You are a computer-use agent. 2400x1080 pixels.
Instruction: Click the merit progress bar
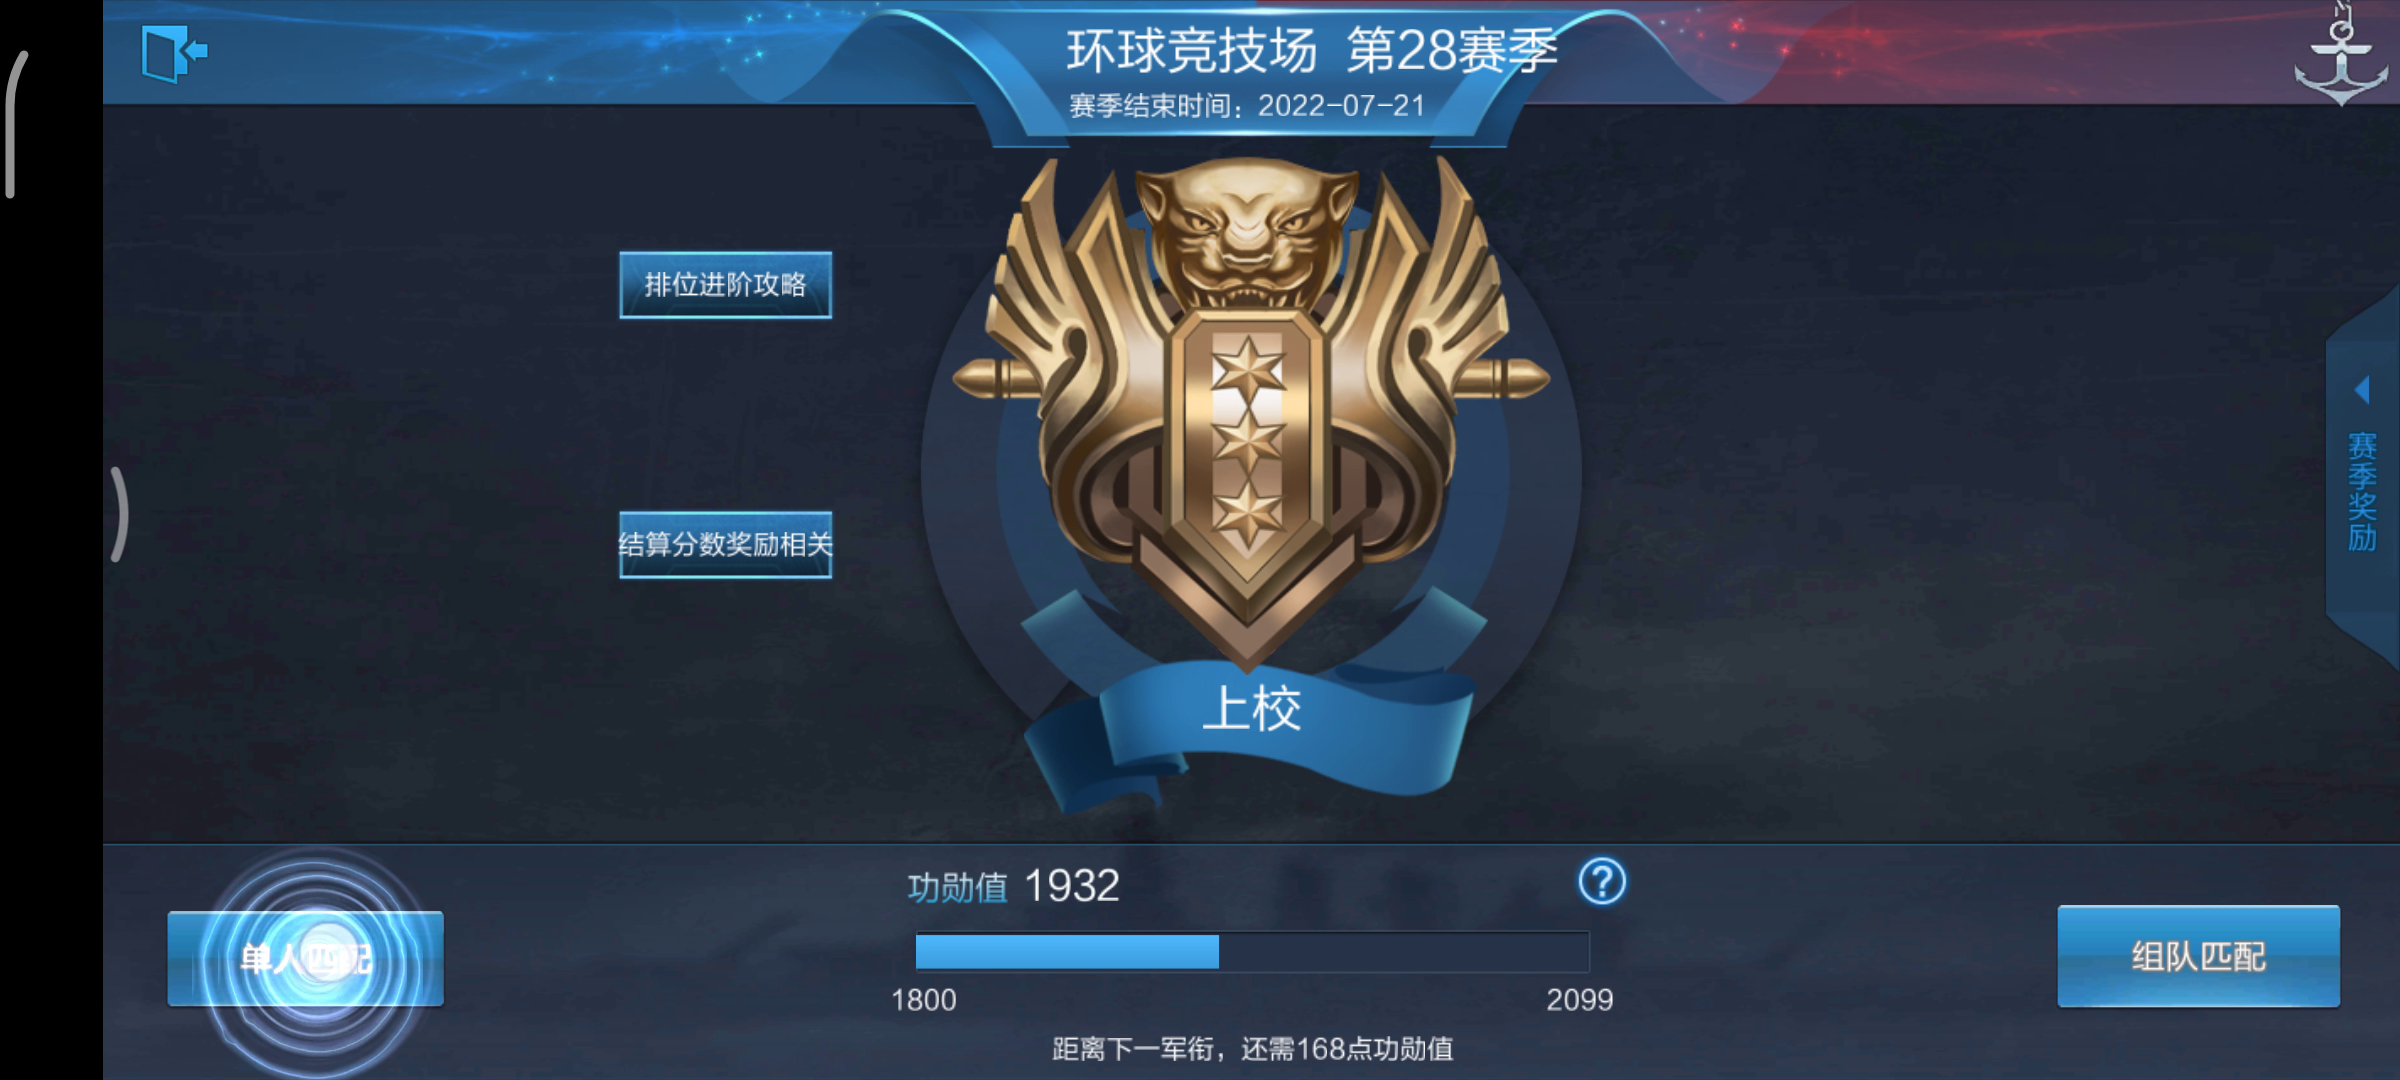pos(1252,951)
